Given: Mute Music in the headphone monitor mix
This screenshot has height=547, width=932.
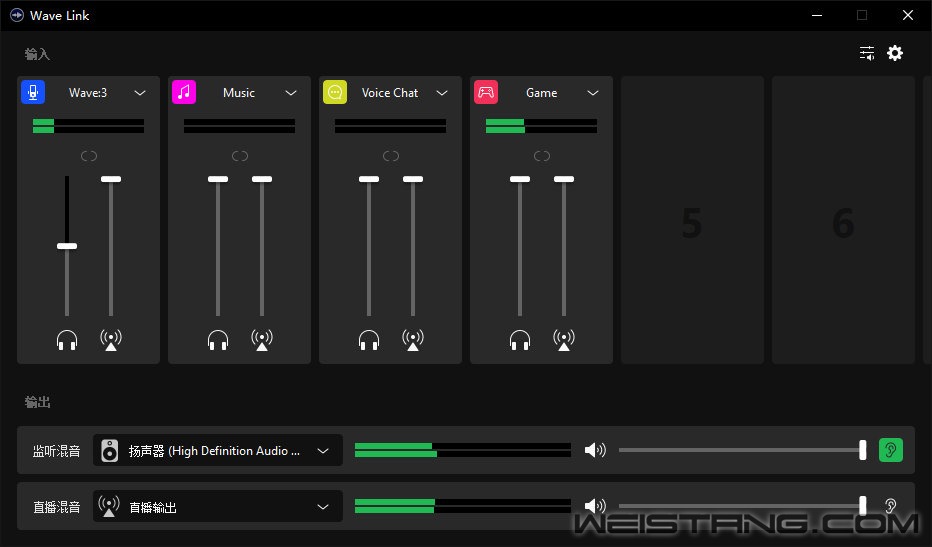Looking at the screenshot, I should coord(218,340).
